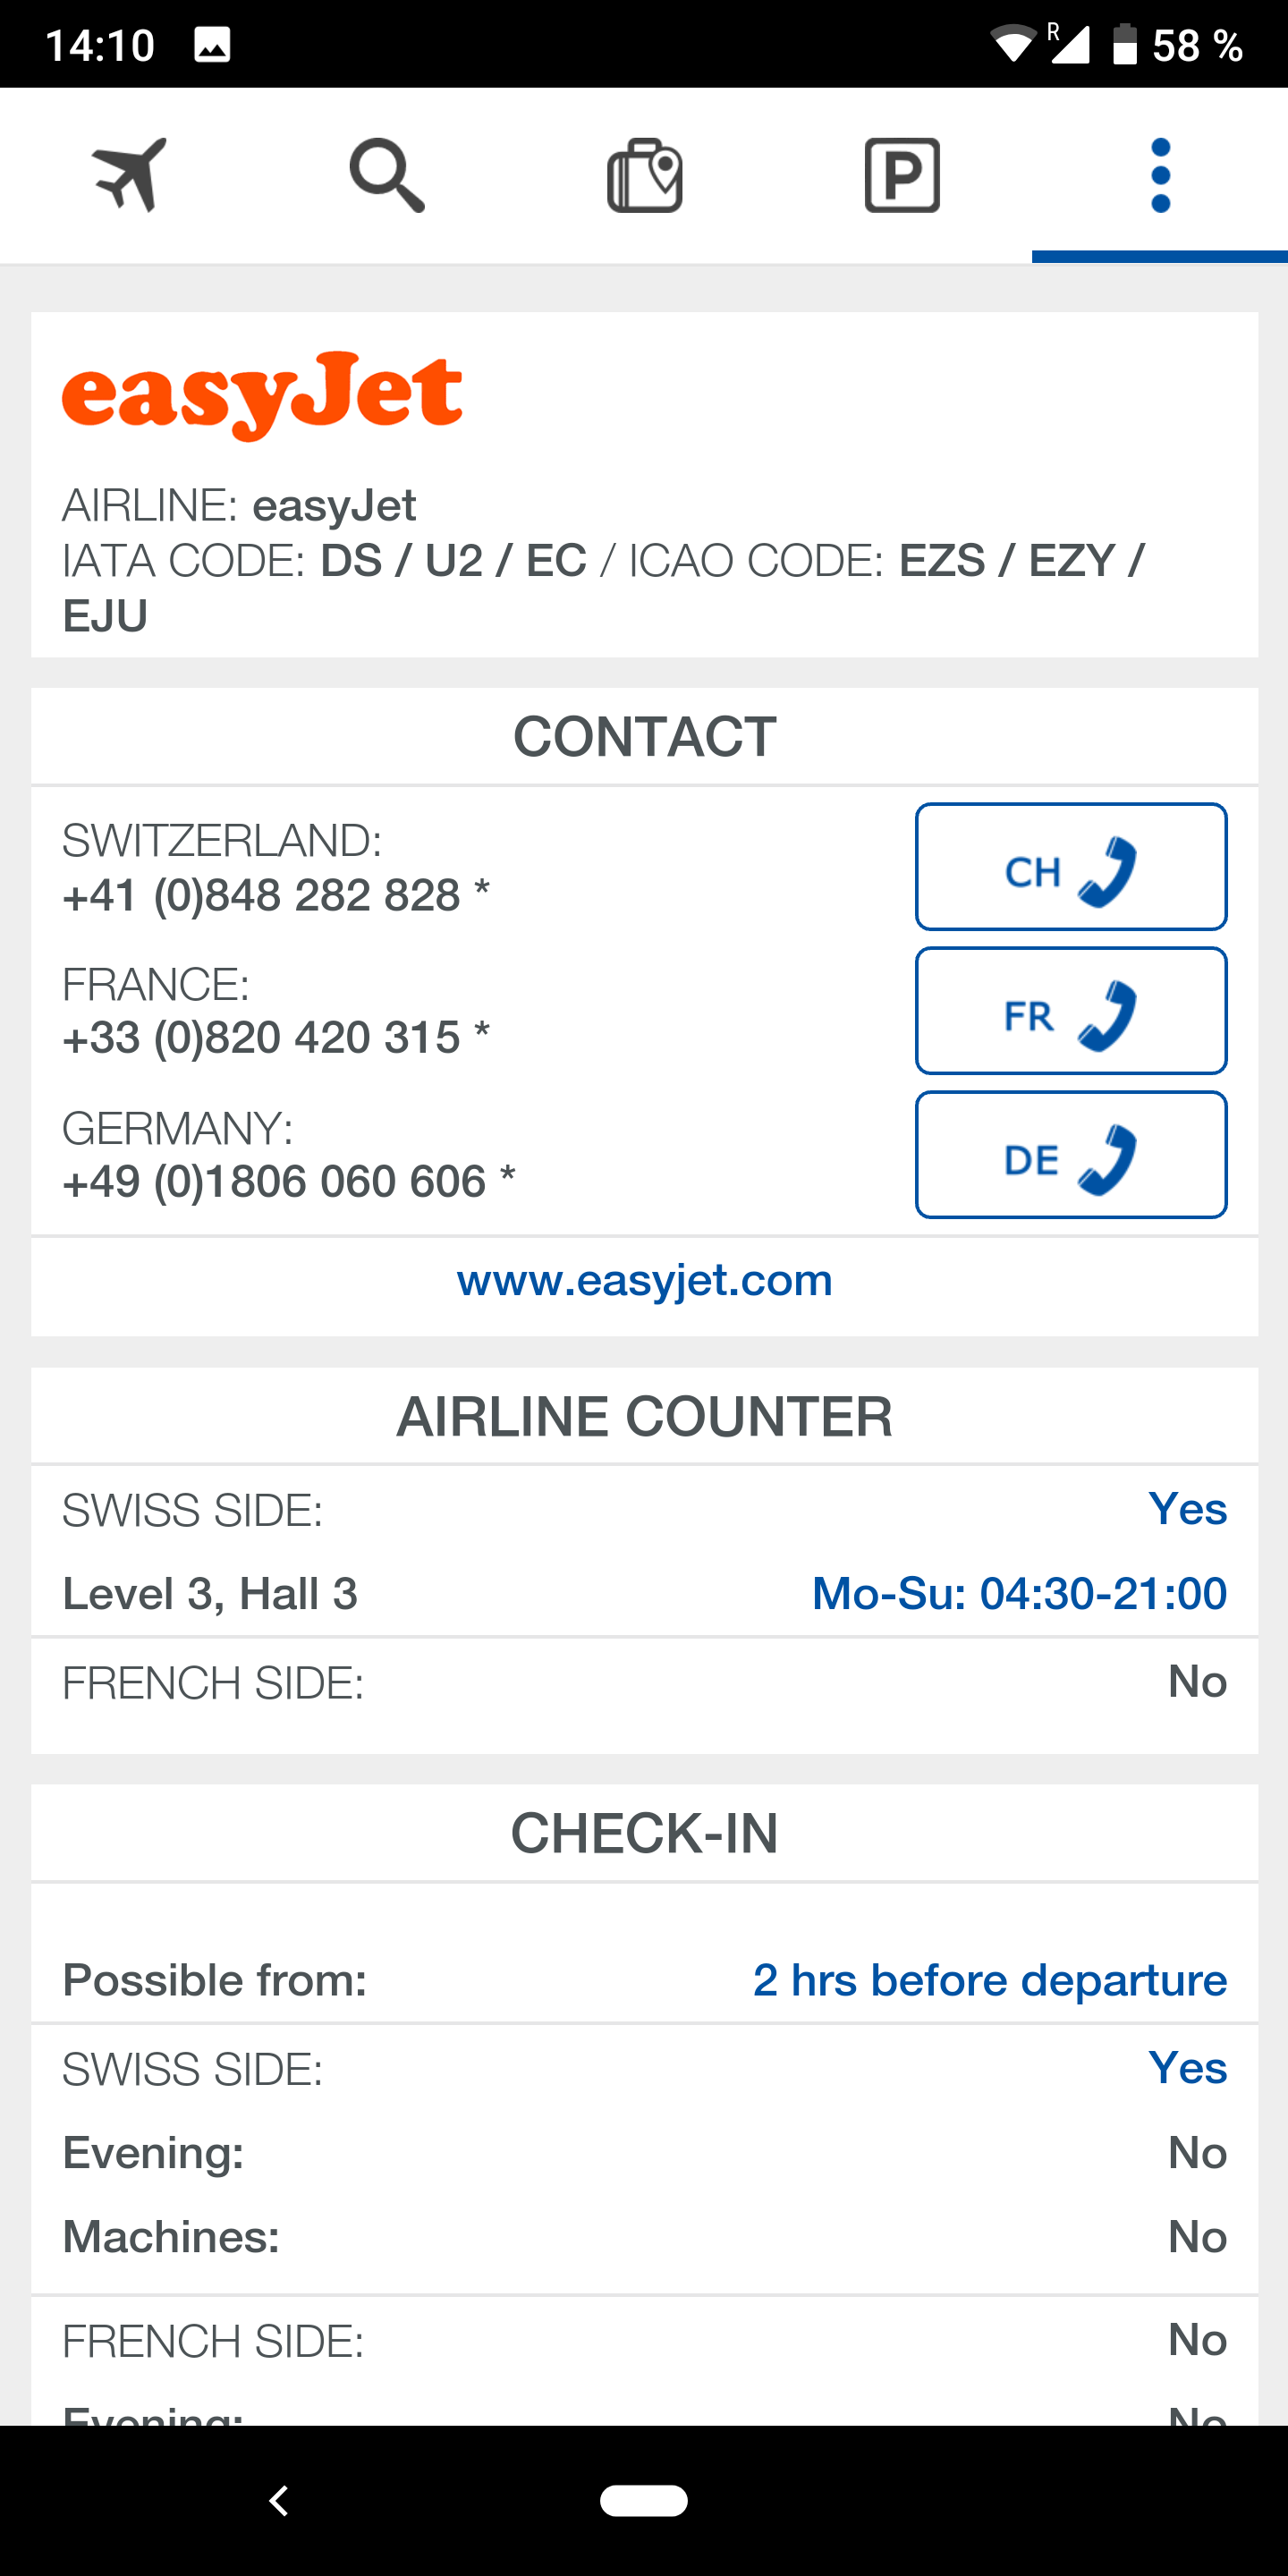The height and width of the screenshot is (2576, 1288).
Task: Tap the Mo-Su 04:30-21:00 opening hours
Action: tap(1019, 1593)
